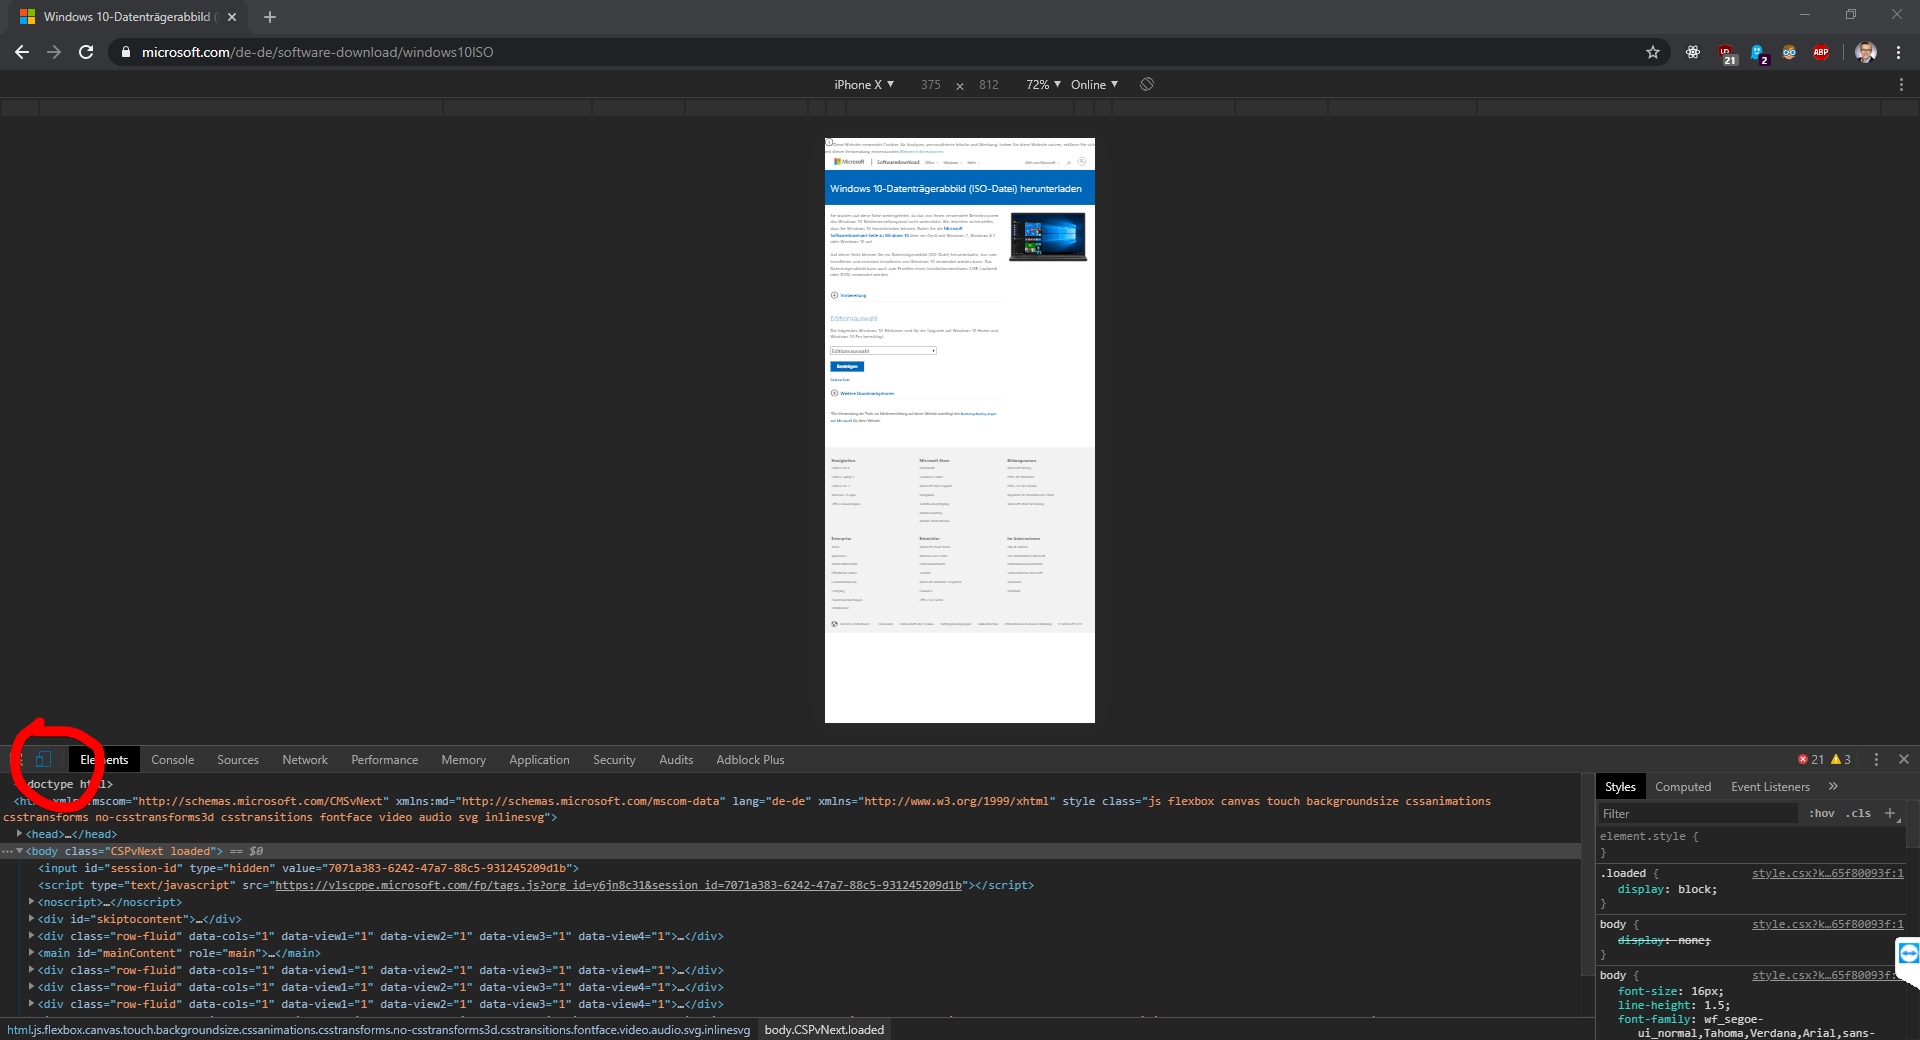Go back to the previous page
The height and width of the screenshot is (1040, 1920).
click(22, 52)
